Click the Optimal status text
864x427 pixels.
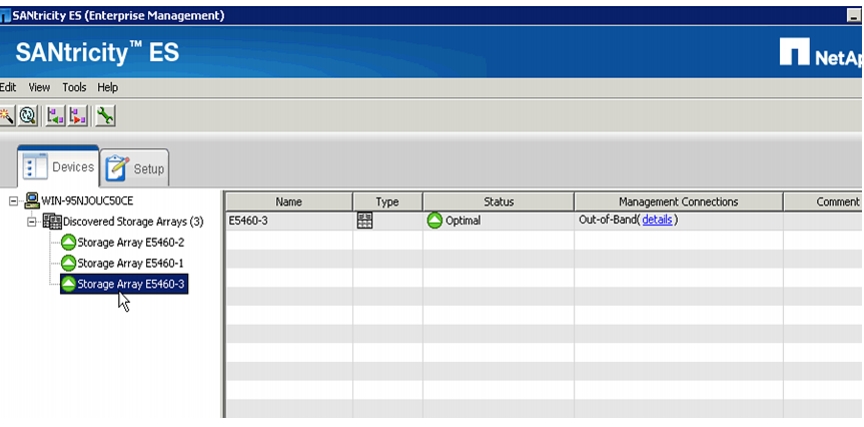click(x=463, y=221)
